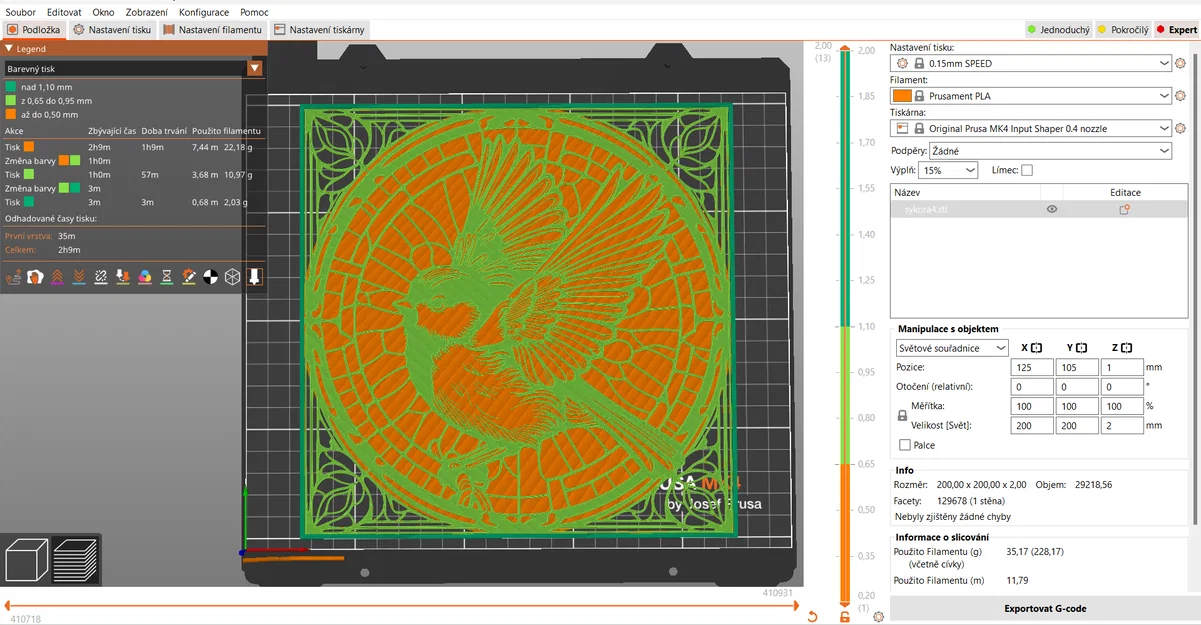Toggle retractions up-chevrons icon in legend
The width and height of the screenshot is (1201, 625).
pos(57,276)
